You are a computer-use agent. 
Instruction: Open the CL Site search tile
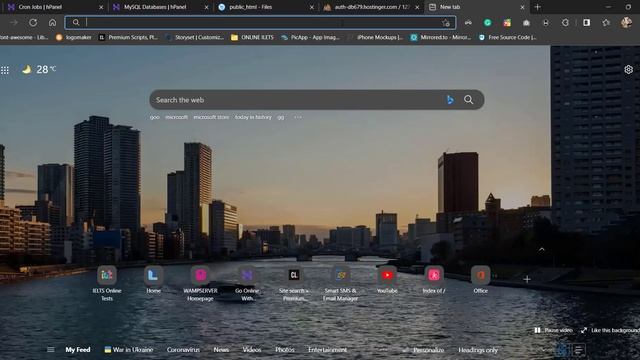click(x=294, y=283)
